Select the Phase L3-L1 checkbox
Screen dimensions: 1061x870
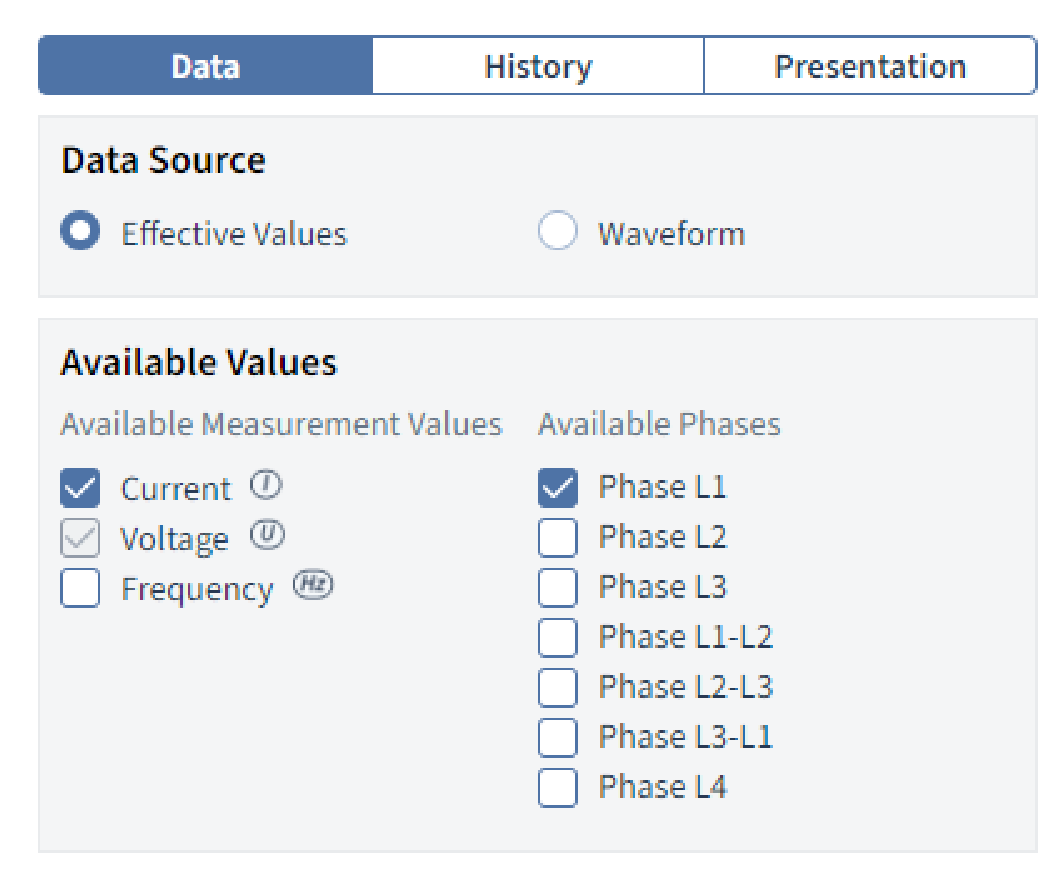click(558, 737)
